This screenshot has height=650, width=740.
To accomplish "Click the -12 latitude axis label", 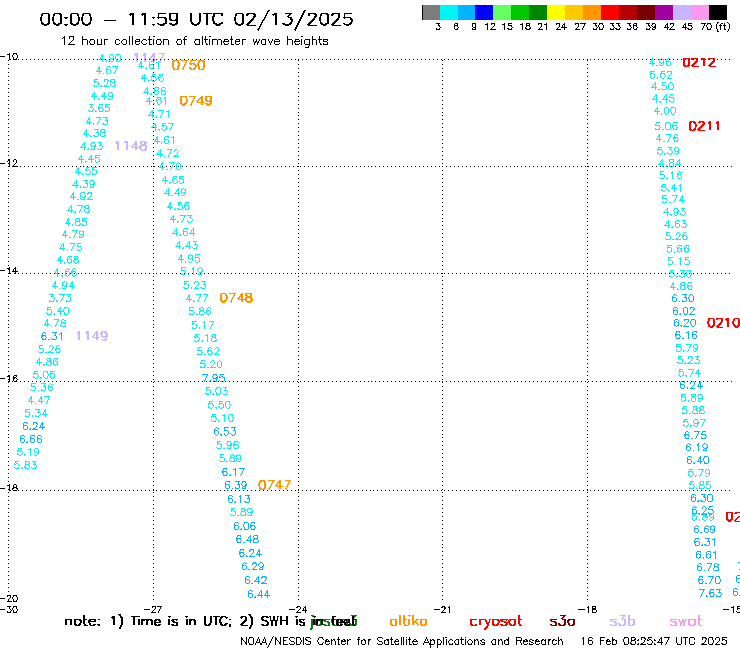I will [x=9, y=163].
